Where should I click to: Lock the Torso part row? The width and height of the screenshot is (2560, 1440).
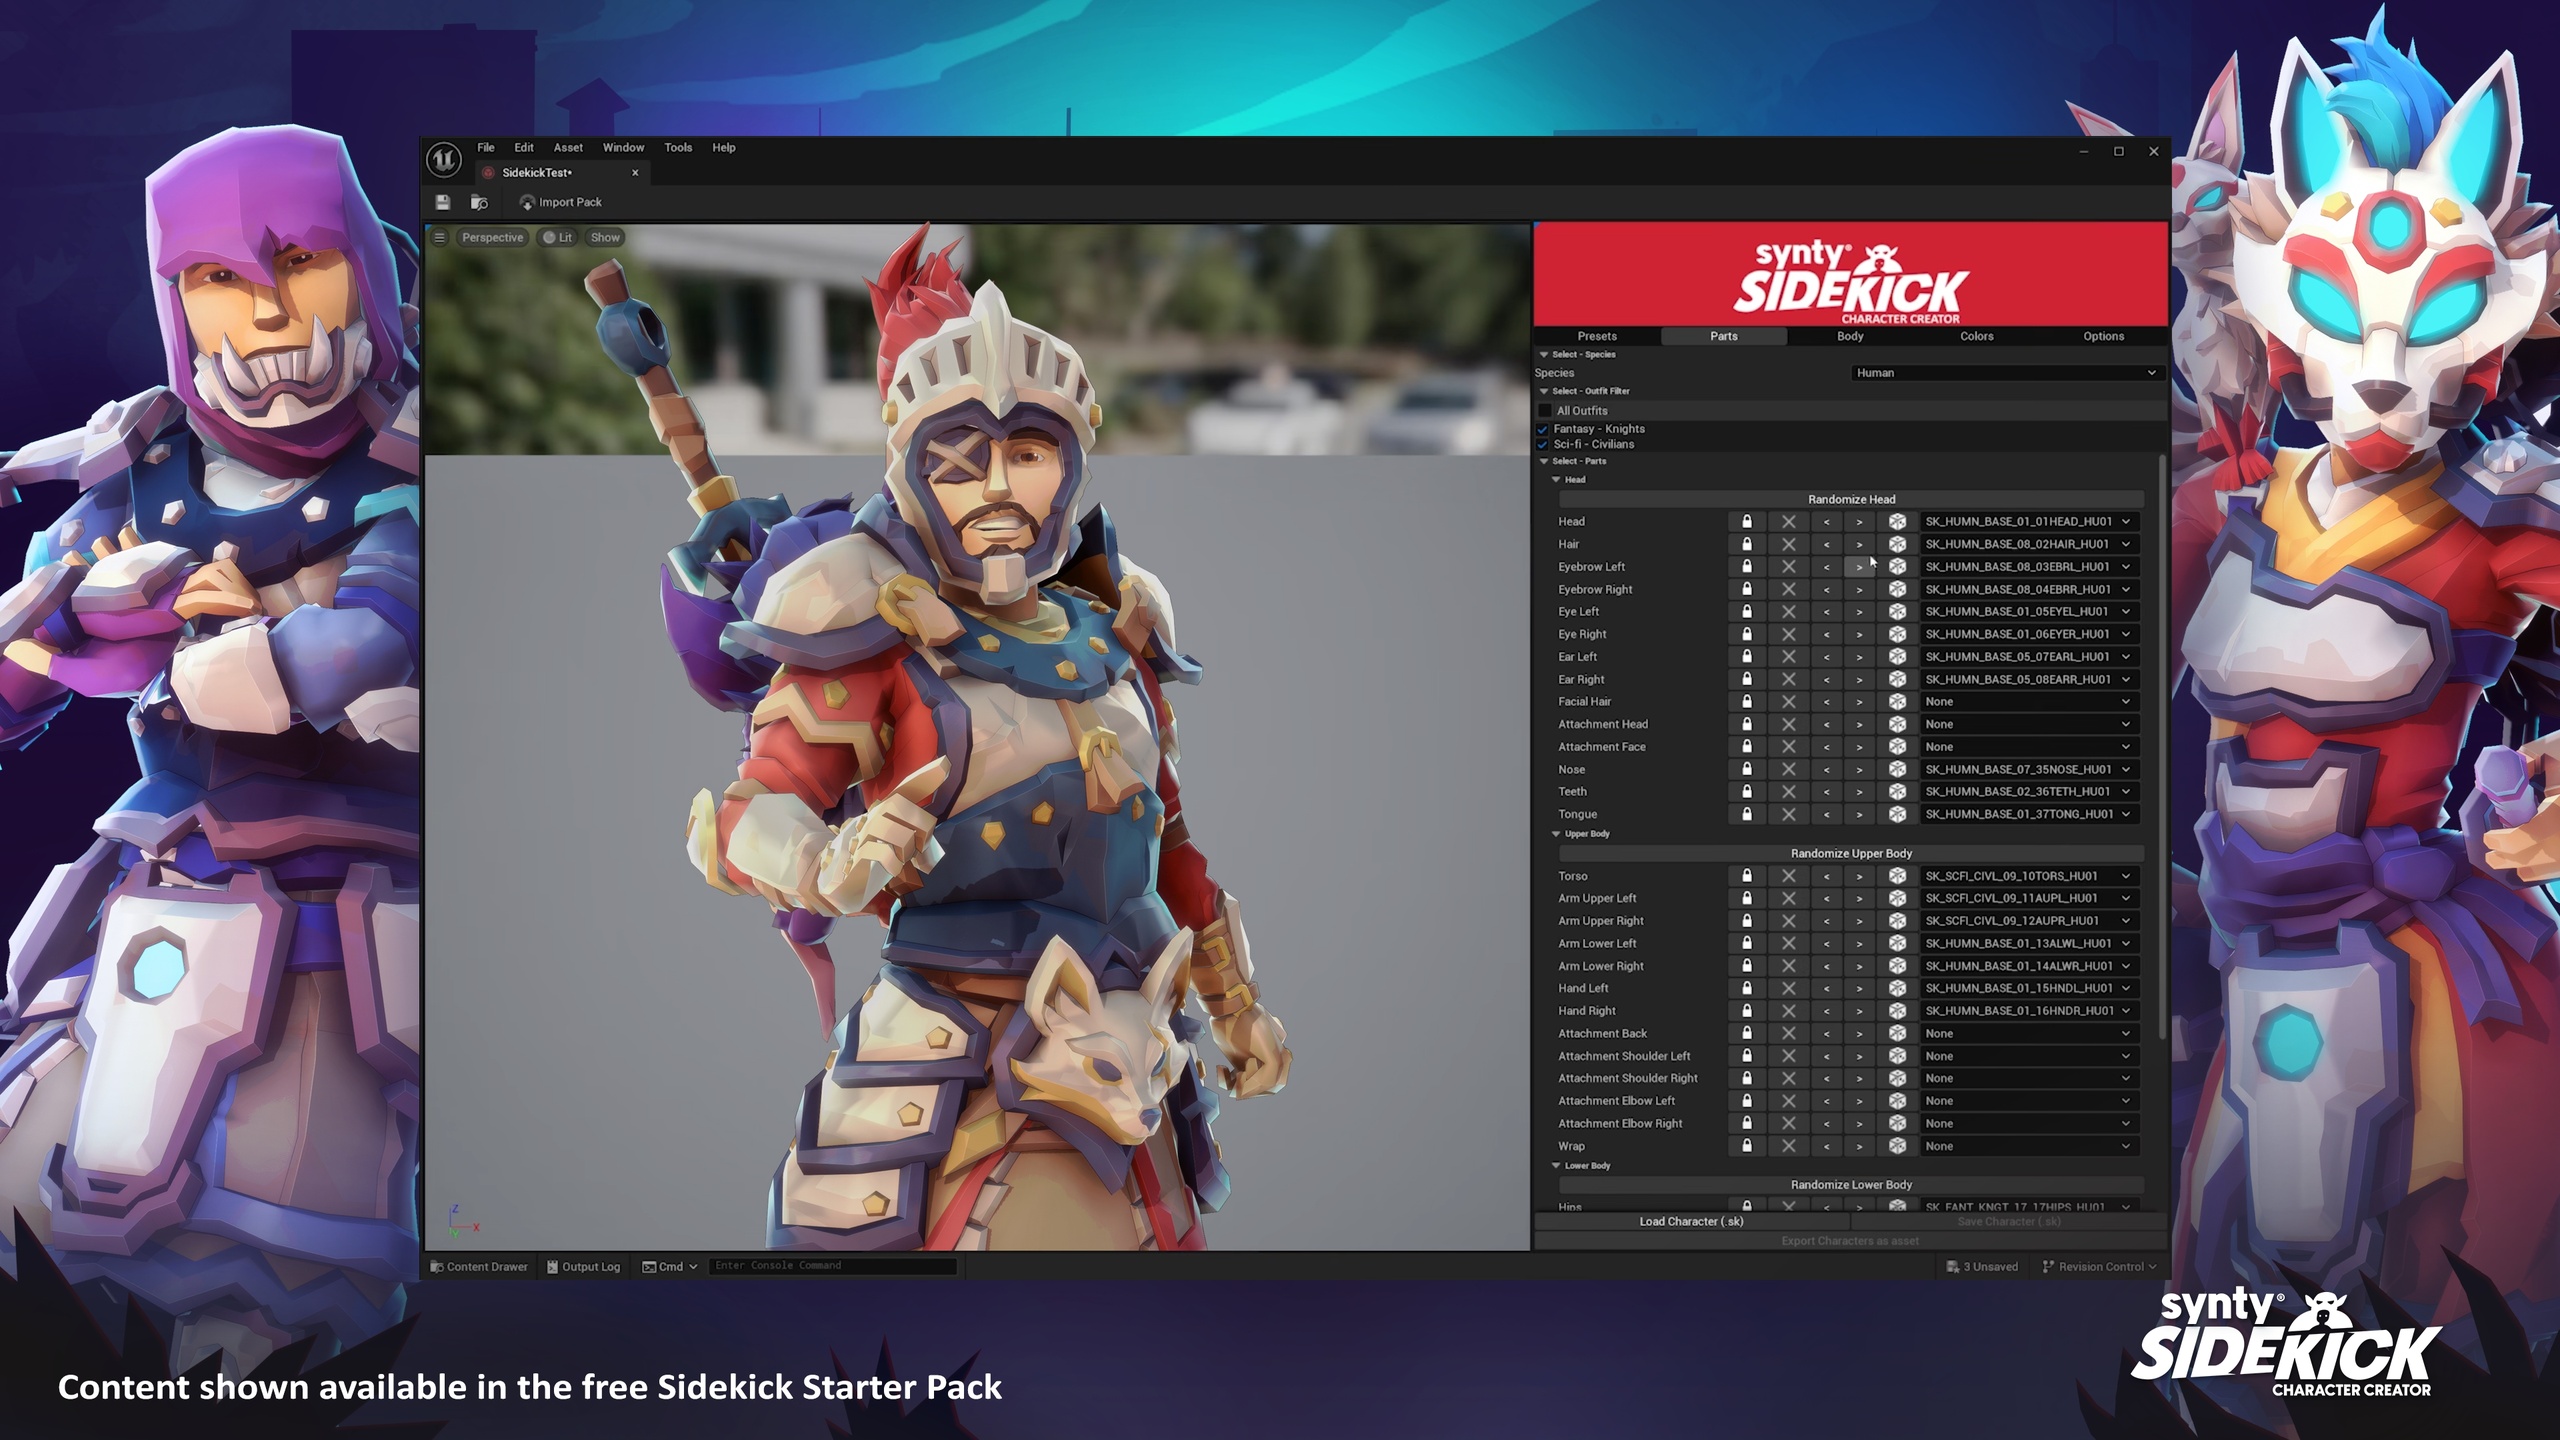pos(1746,876)
